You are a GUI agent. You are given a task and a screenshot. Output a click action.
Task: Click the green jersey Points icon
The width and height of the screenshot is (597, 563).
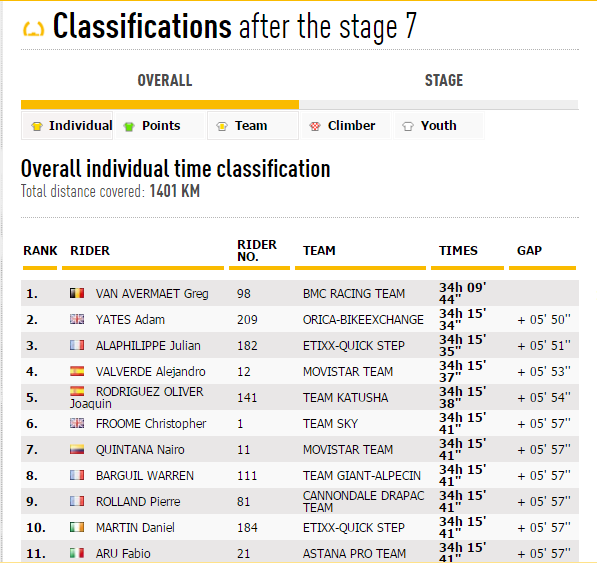coord(129,126)
